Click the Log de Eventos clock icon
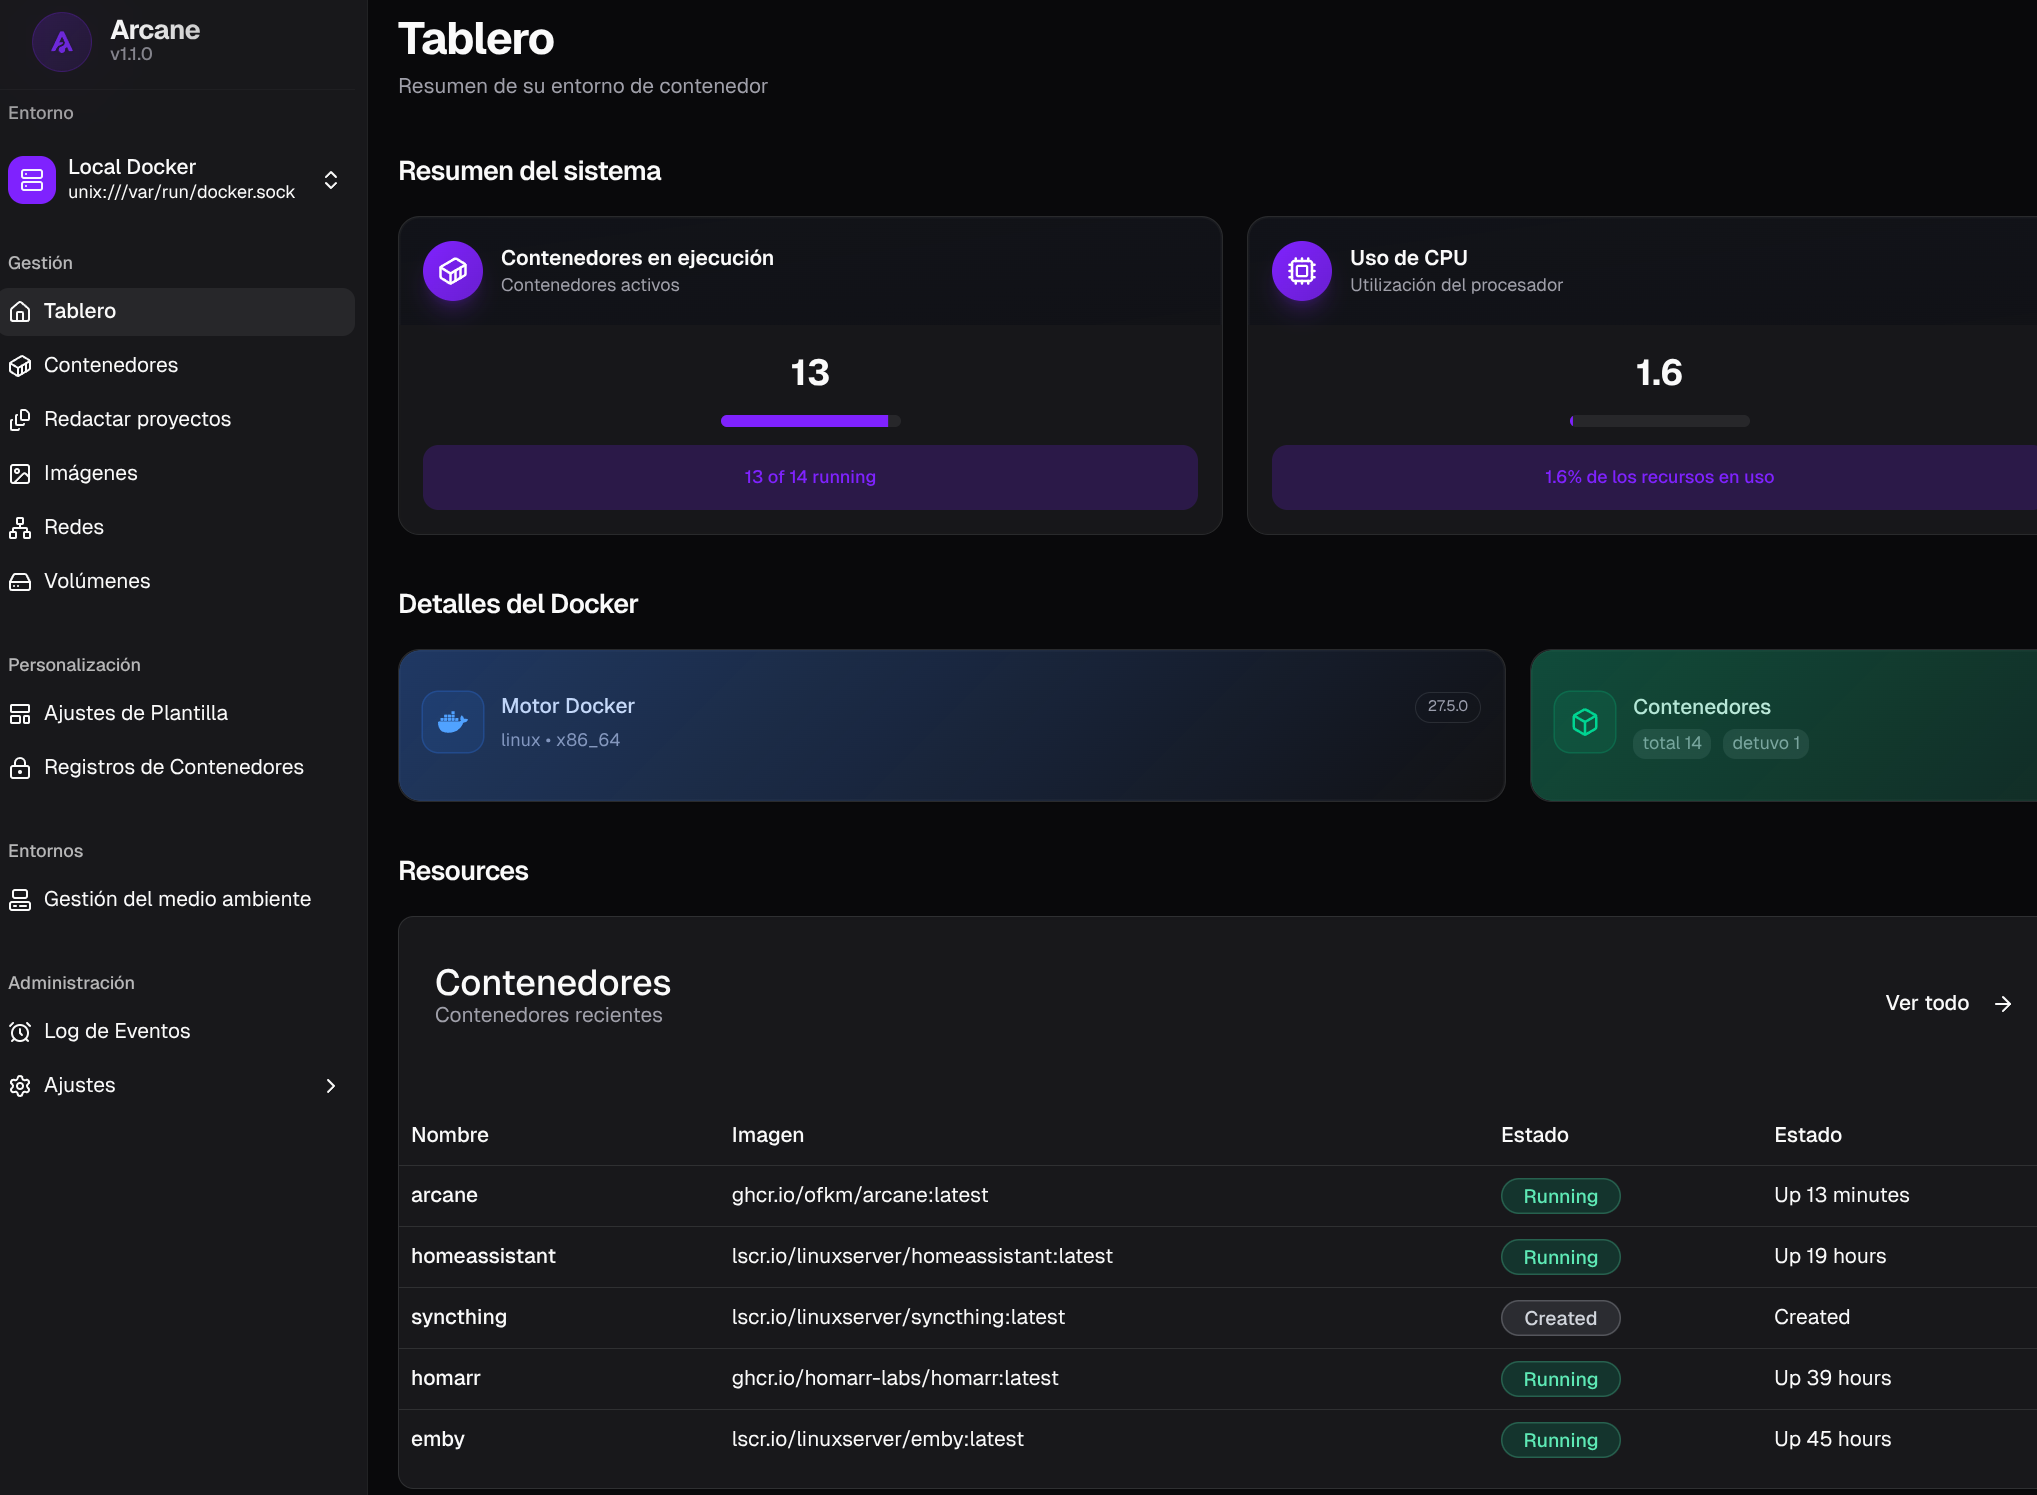 pyautogui.click(x=20, y=1032)
